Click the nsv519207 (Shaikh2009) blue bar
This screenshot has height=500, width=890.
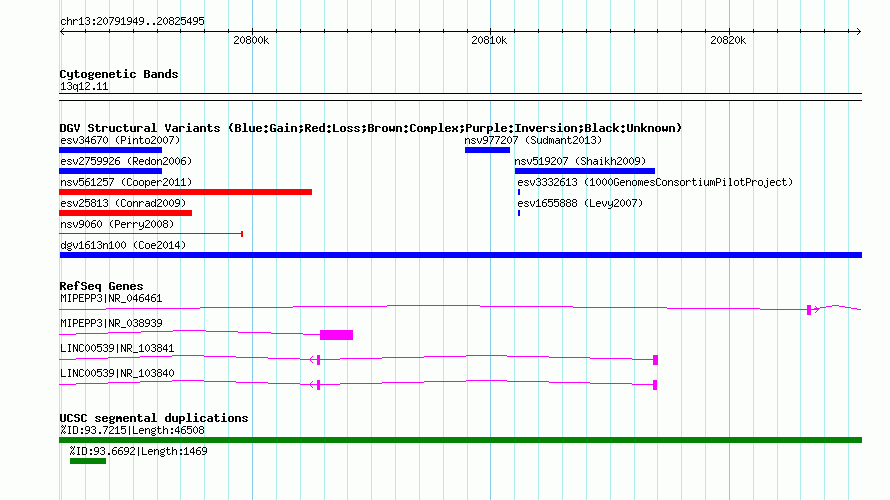click(x=585, y=171)
